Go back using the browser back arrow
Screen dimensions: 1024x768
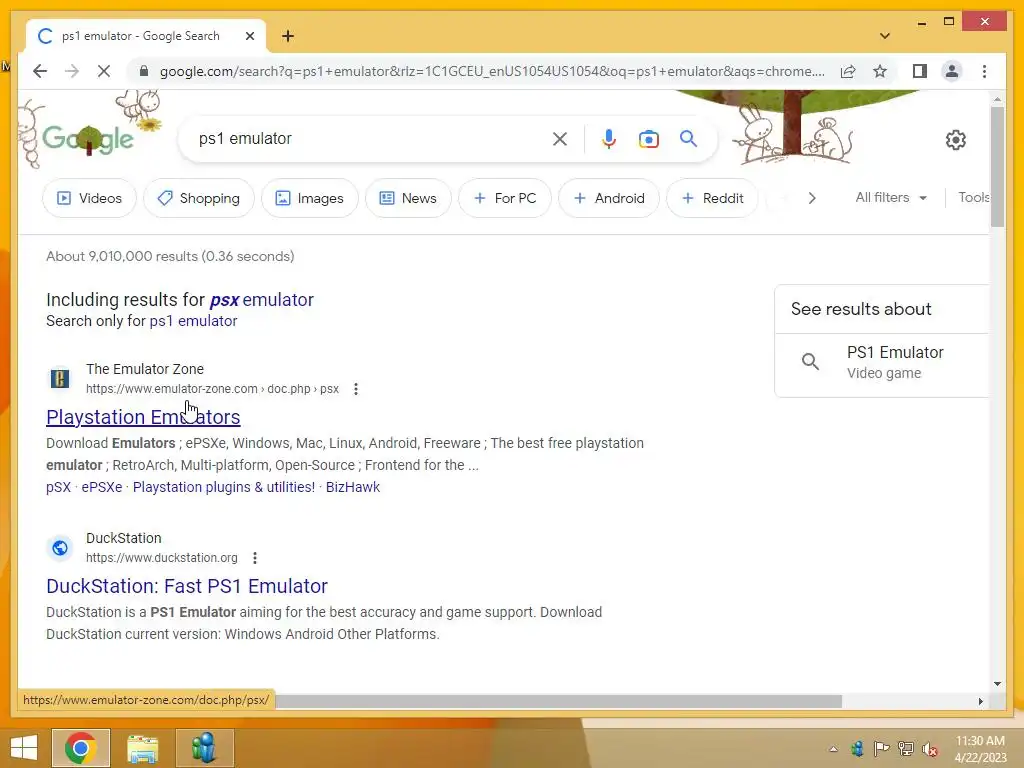pos(40,71)
